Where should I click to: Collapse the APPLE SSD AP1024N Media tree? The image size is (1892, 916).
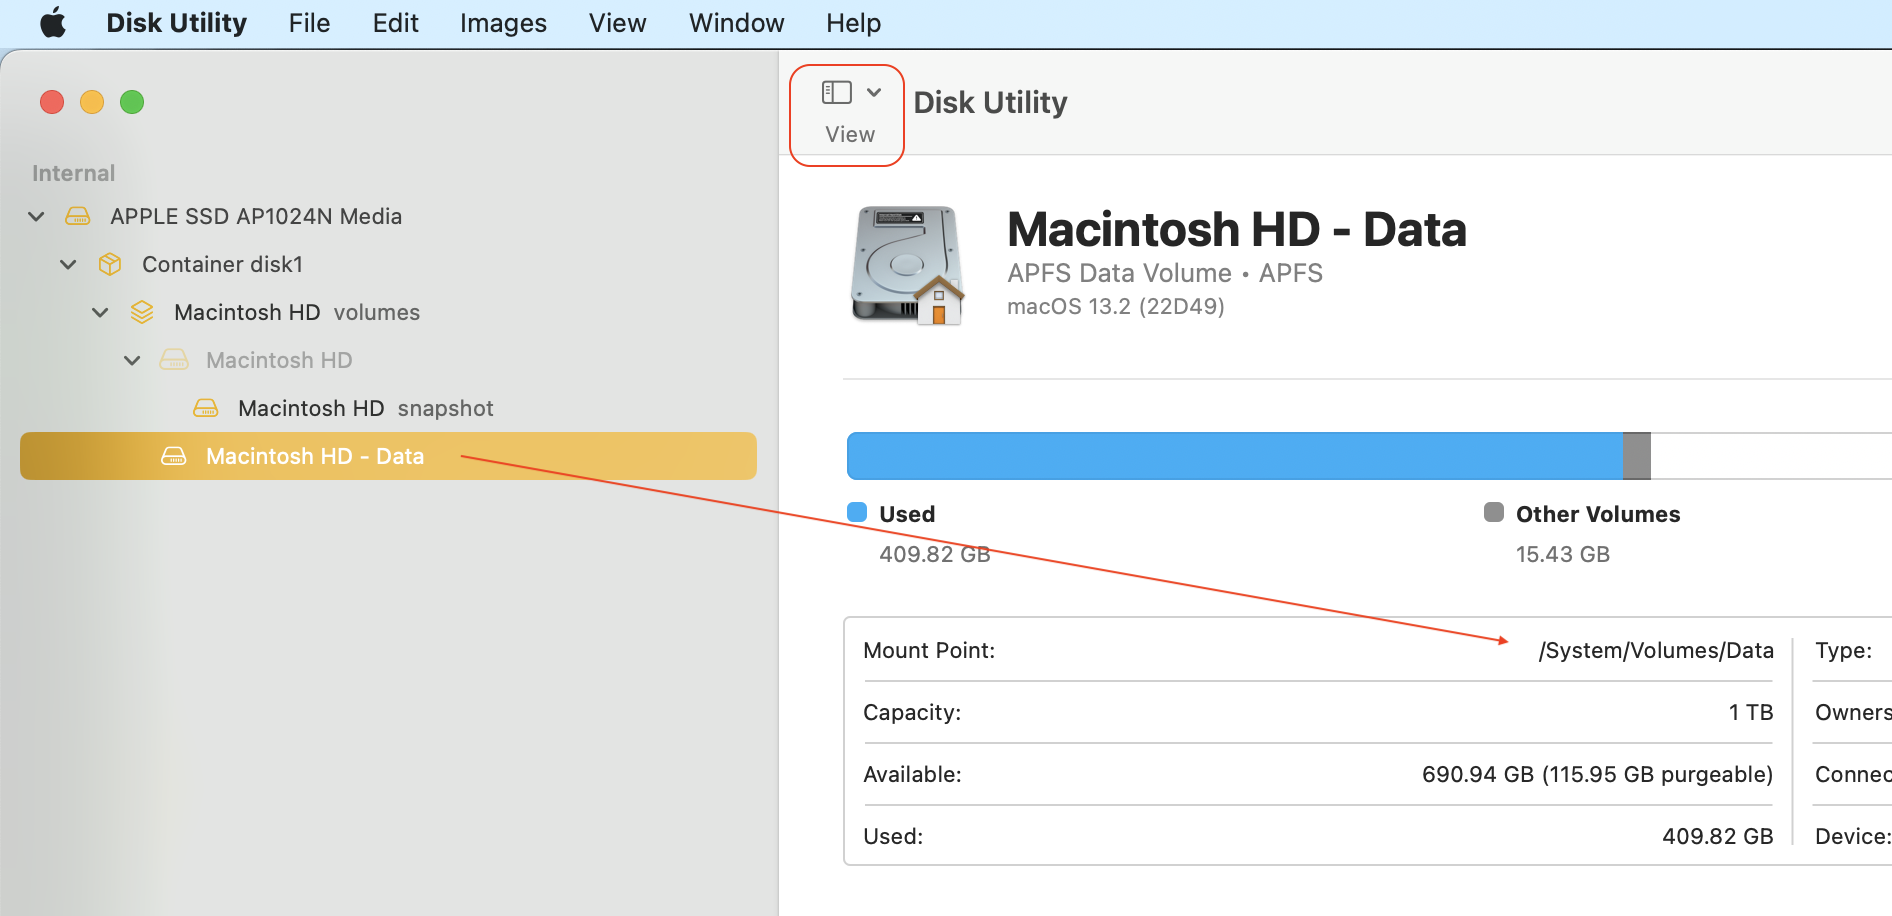[37, 216]
